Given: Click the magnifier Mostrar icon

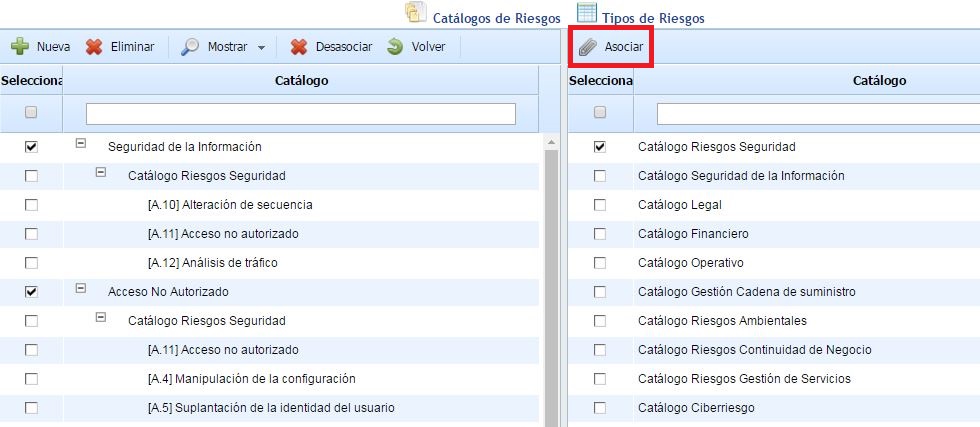Looking at the screenshot, I should 190,47.
